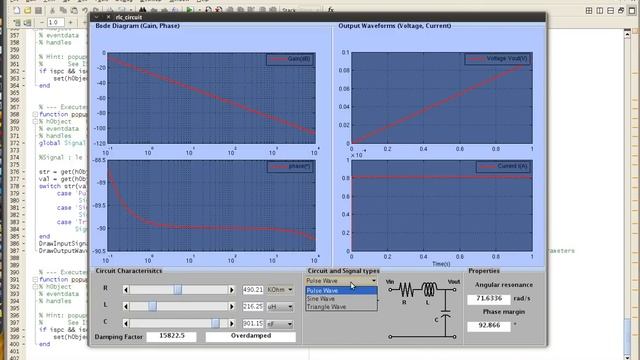640x360 pixels.
Task: Choose Triangle Wave from the signal list
Action: click(341, 307)
